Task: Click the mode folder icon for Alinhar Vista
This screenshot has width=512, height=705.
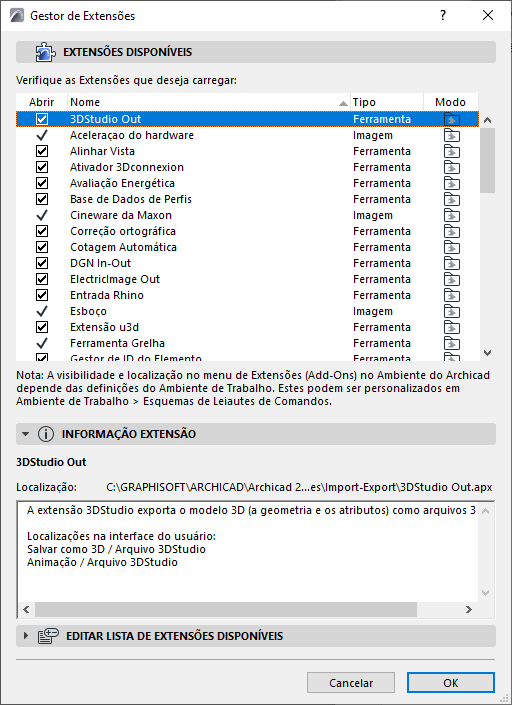Action: pyautogui.click(x=452, y=151)
